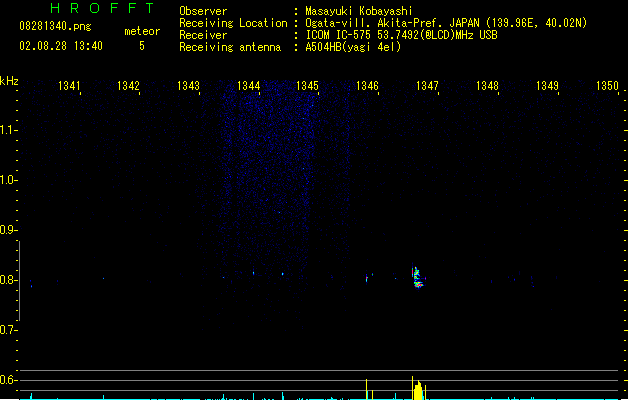Image resolution: width=629 pixels, height=400 pixels.
Task: Click the 1349 time marker
Action: pos(547,86)
